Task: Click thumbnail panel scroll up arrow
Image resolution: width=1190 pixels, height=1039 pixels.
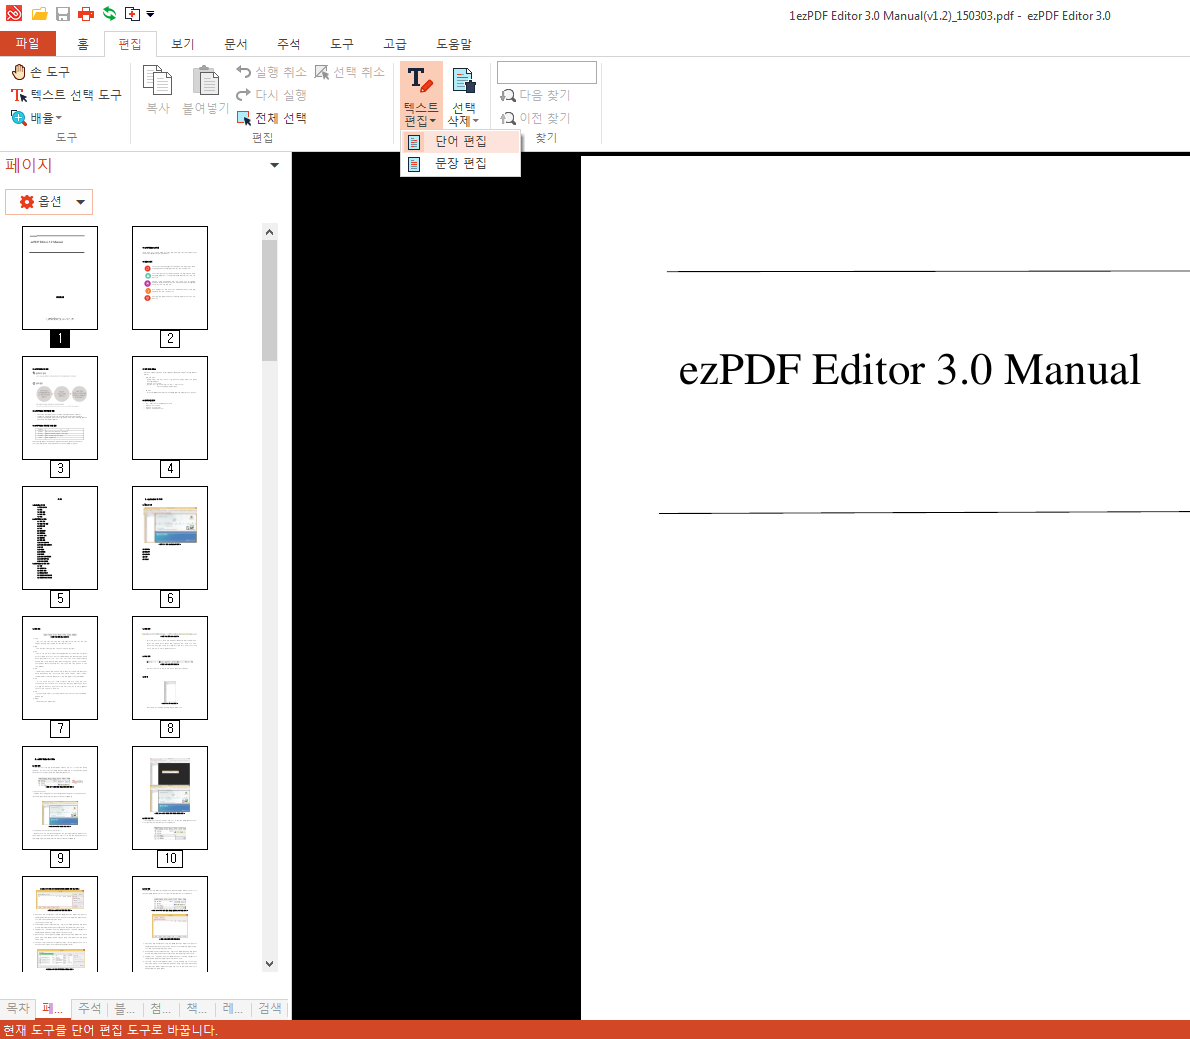Action: pos(269,231)
